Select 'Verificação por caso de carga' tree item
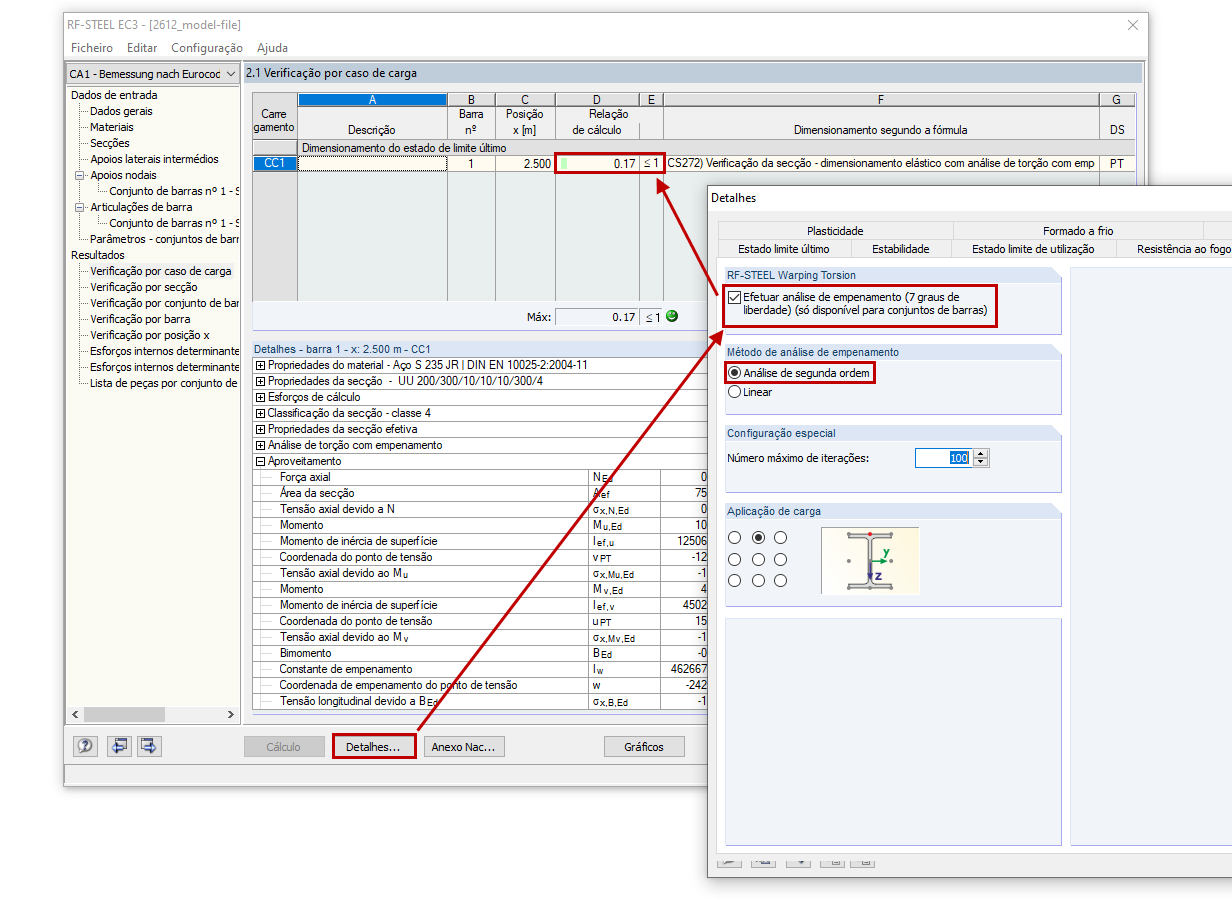Image resolution: width=1232 pixels, height=900 pixels. [x=160, y=271]
